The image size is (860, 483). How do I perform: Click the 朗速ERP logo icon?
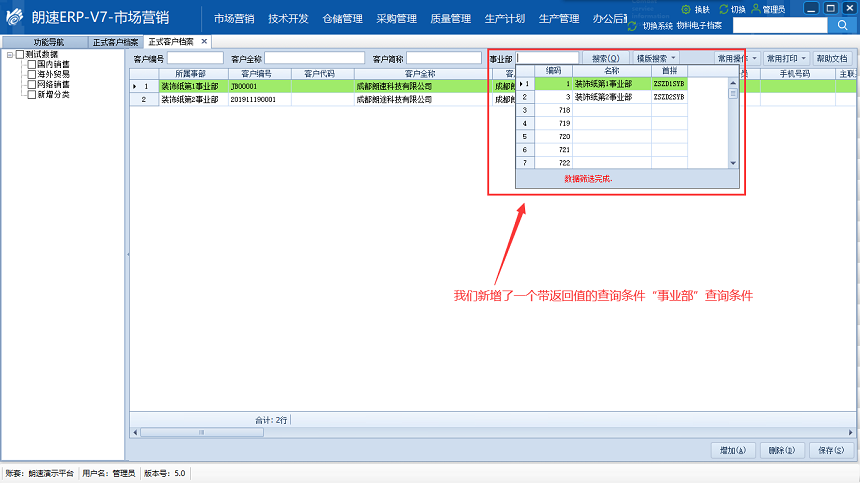(14, 18)
